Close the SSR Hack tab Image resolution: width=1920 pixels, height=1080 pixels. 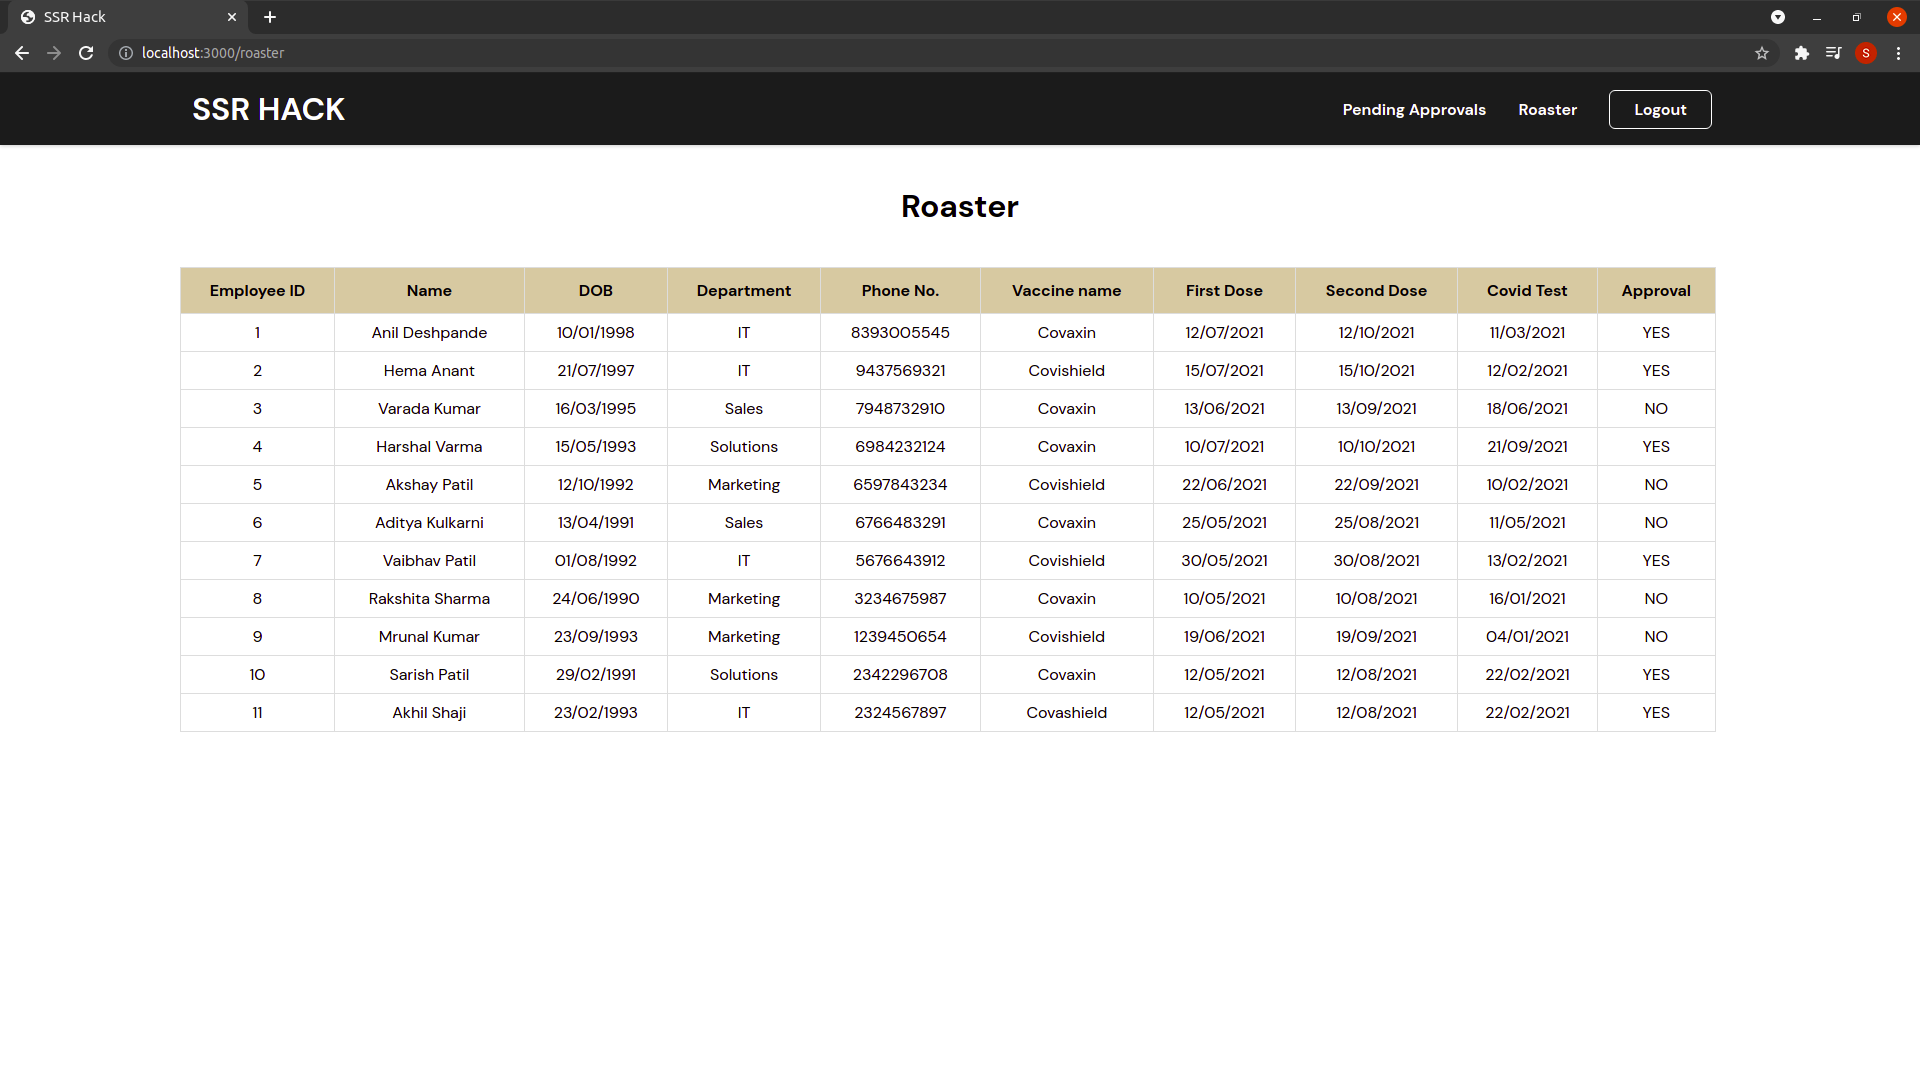point(232,17)
